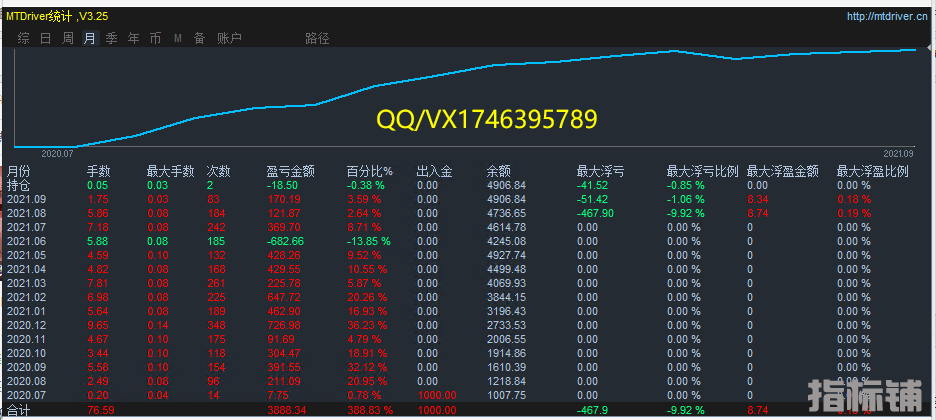Click the 盈亏金额 column header
This screenshot has height=420, width=936.
tap(291, 172)
